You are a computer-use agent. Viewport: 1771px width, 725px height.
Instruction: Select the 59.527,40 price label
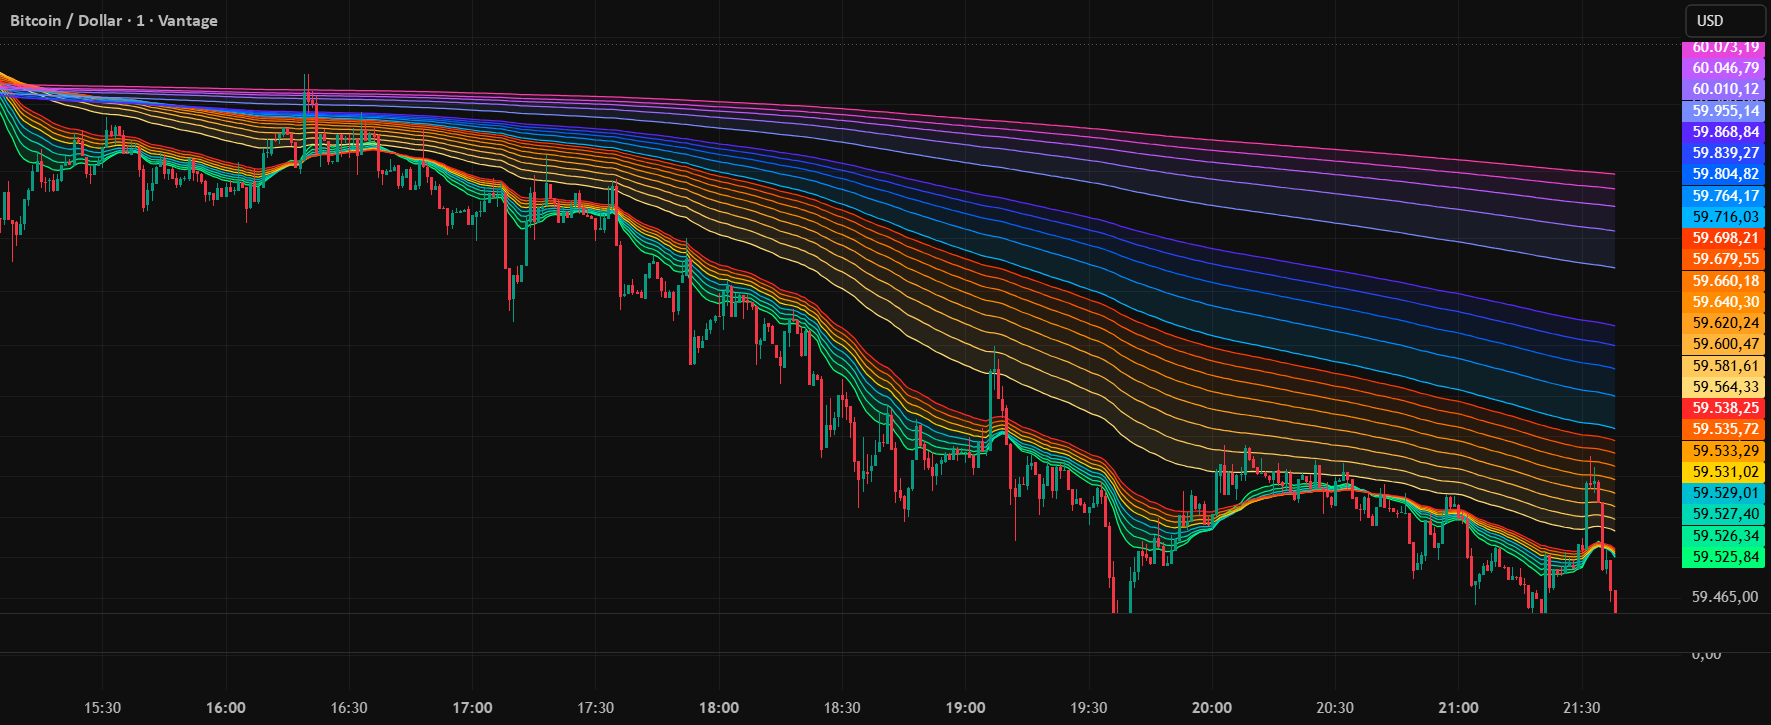1725,514
